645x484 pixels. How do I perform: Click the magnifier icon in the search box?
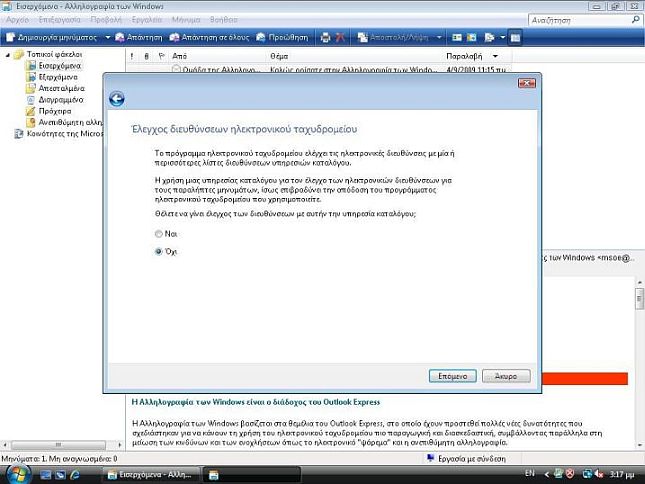pyautogui.click(x=636, y=20)
